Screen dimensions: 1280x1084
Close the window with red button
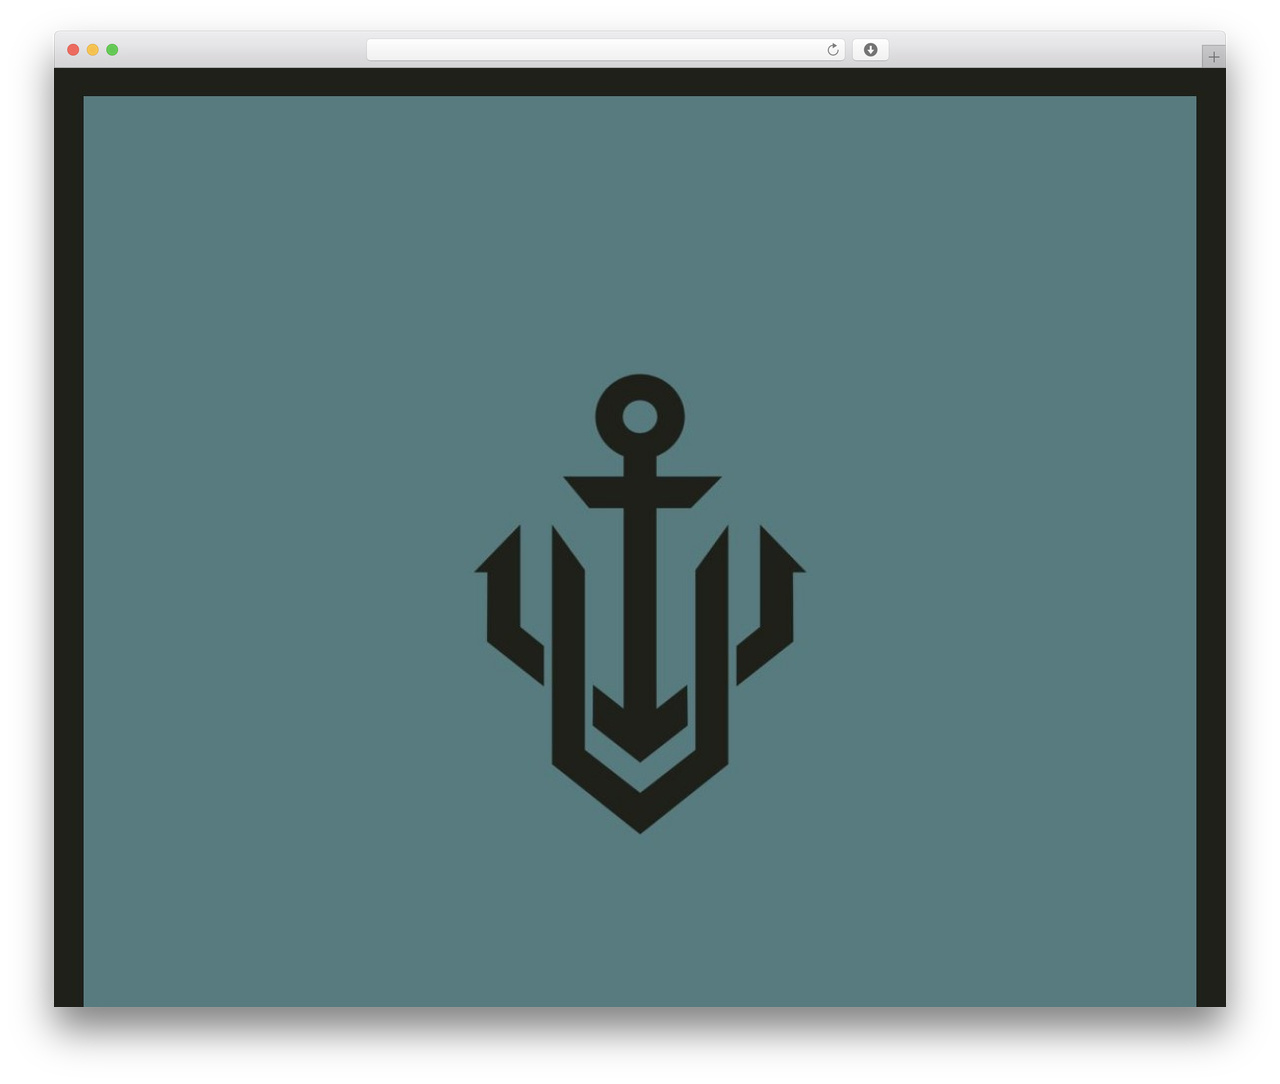click(x=73, y=50)
